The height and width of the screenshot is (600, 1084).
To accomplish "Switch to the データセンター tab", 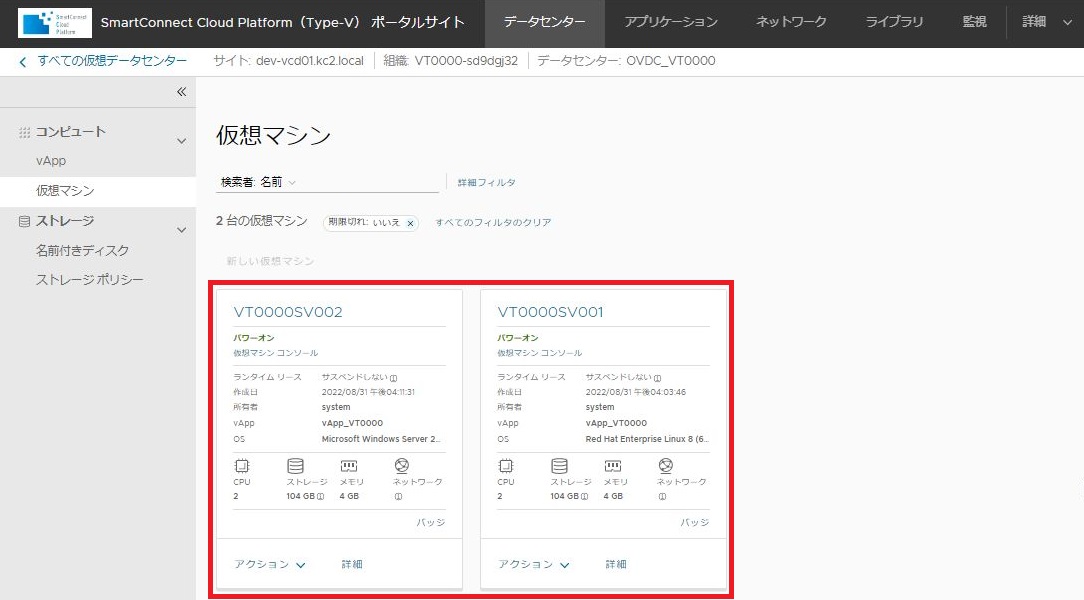I will pyautogui.click(x=545, y=23).
